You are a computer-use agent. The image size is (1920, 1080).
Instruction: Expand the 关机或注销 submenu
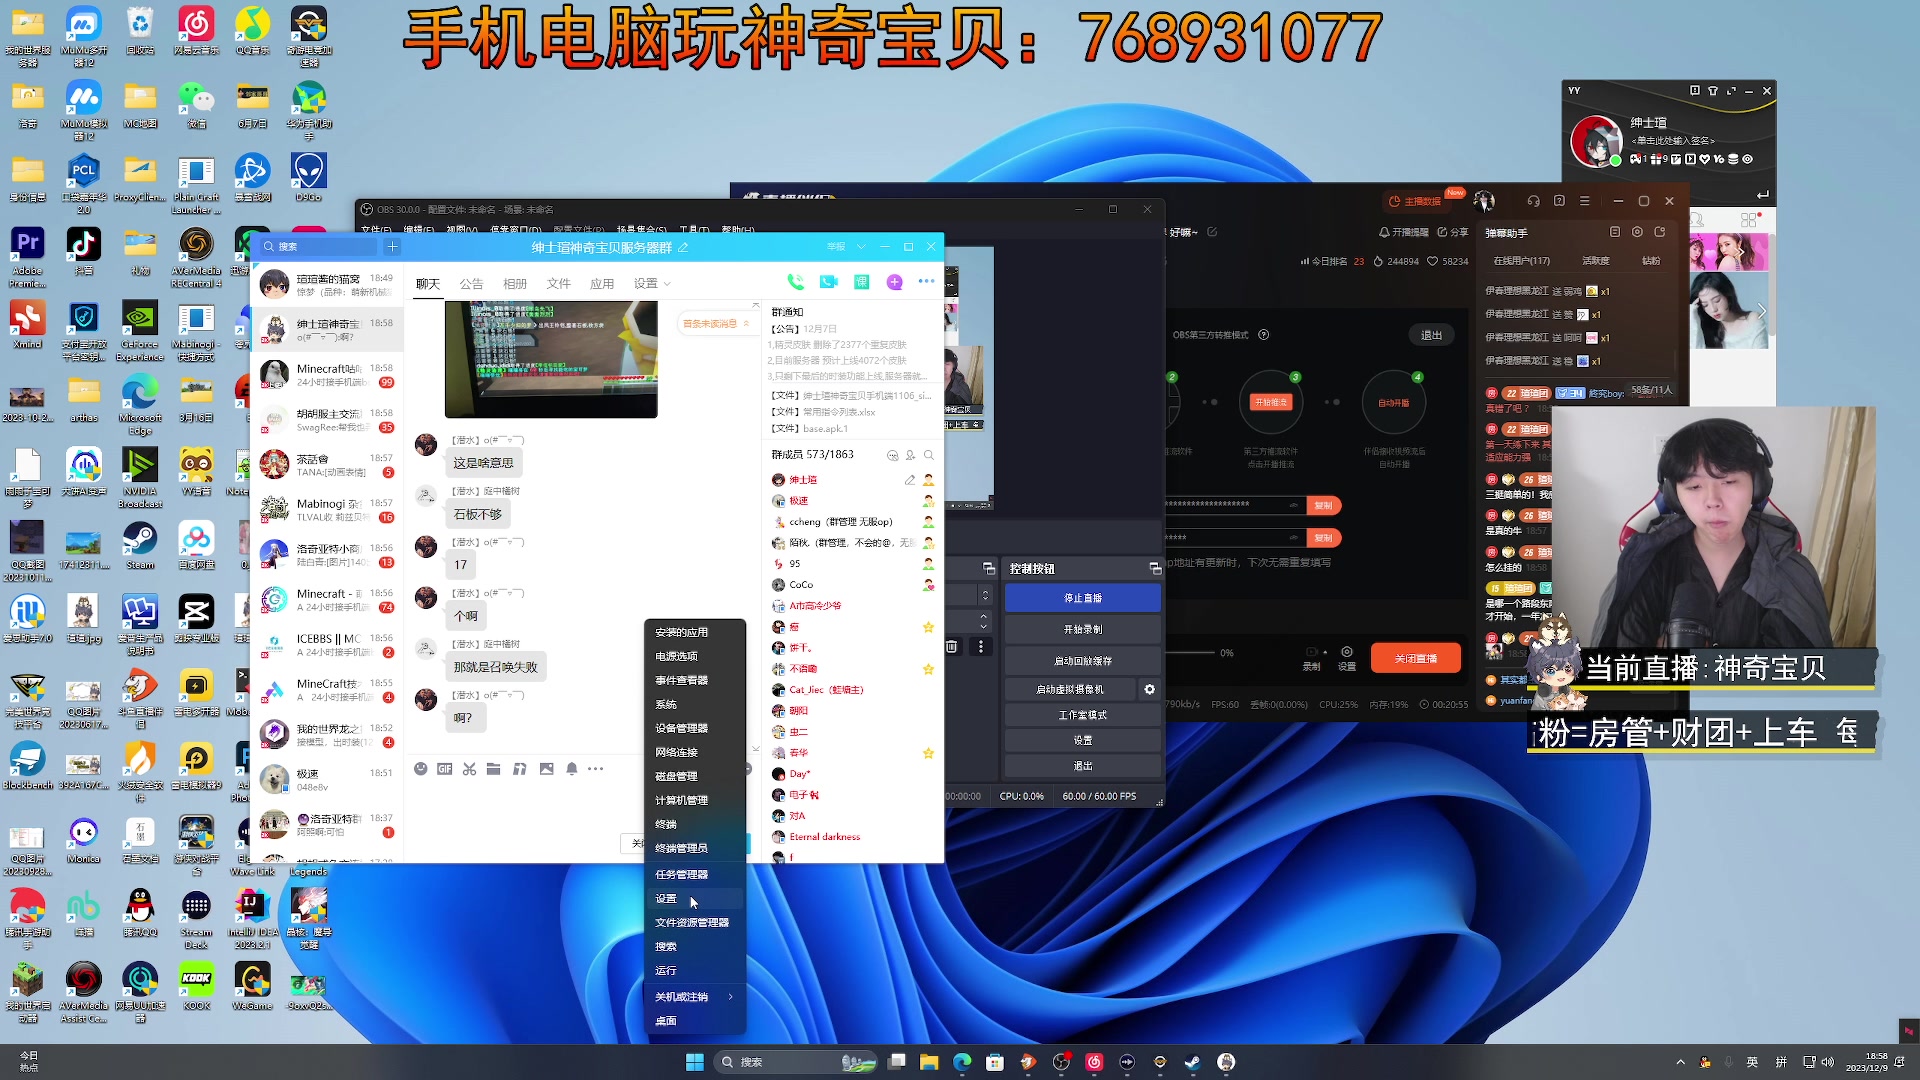click(690, 996)
